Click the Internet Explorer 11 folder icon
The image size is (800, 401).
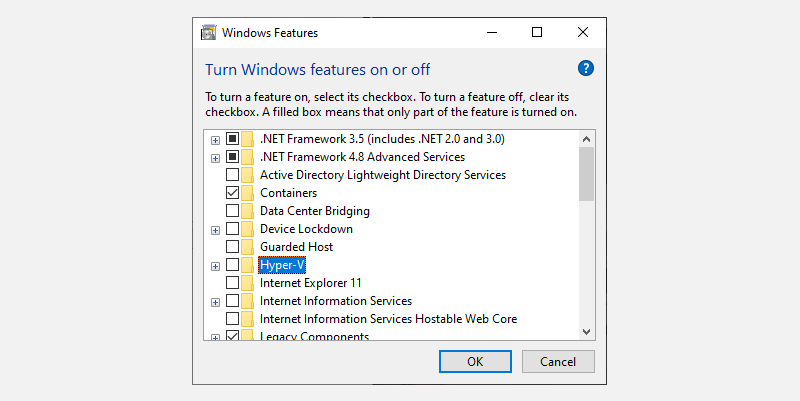point(247,283)
